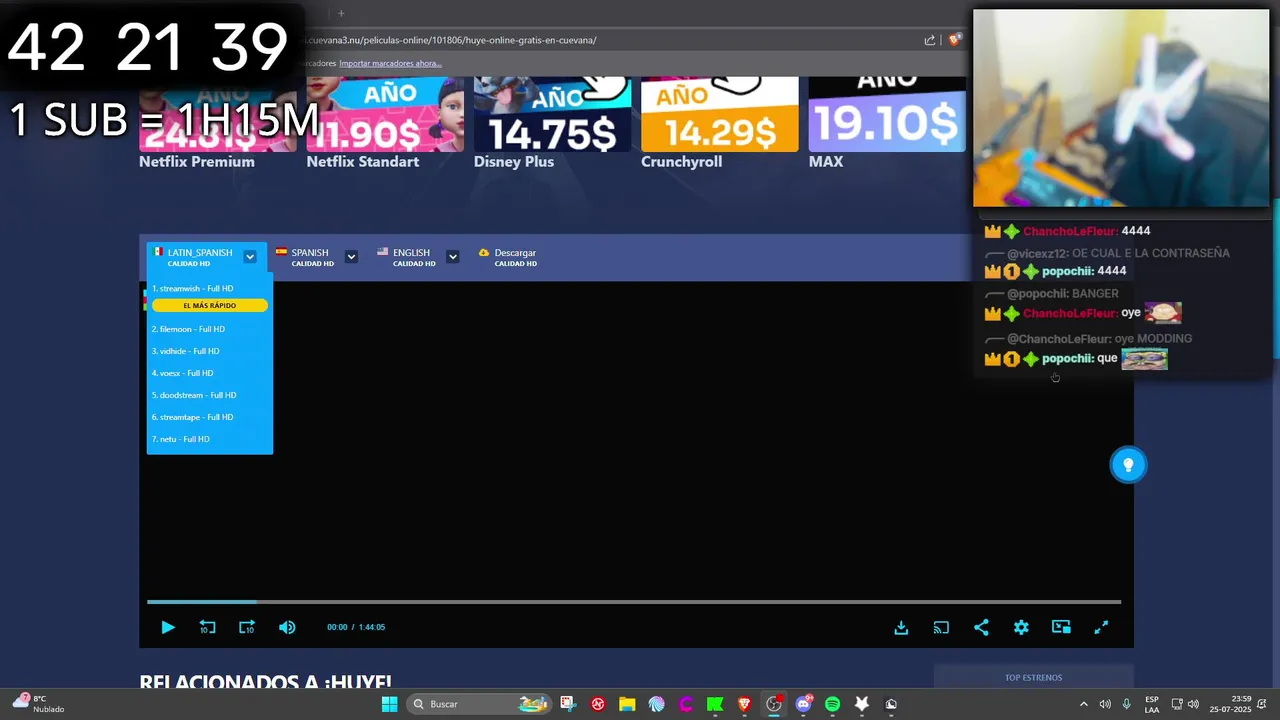Rewind 10 seconds in the player
The image size is (1280, 720).
click(207, 627)
